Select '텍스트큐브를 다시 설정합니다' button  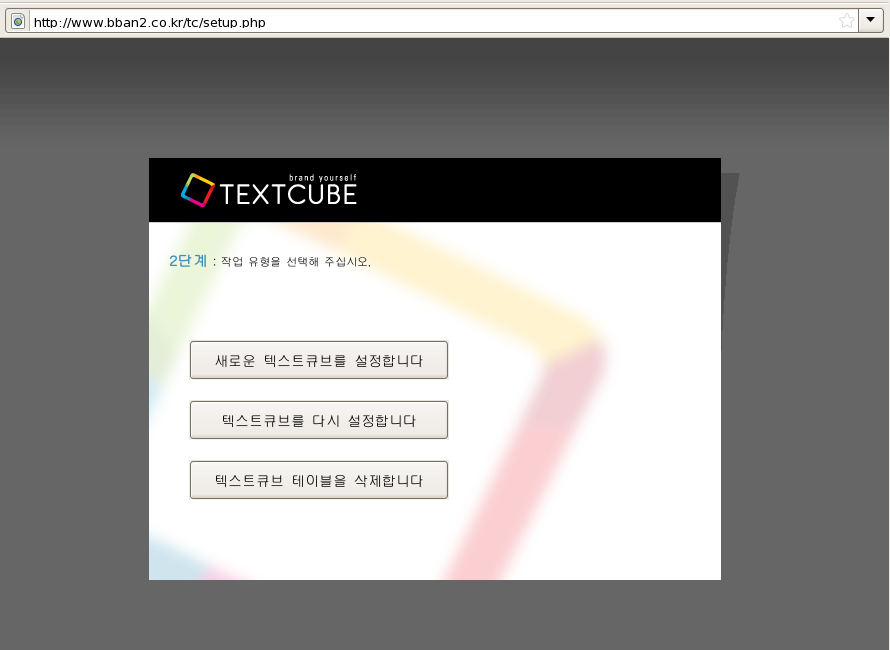(x=319, y=420)
